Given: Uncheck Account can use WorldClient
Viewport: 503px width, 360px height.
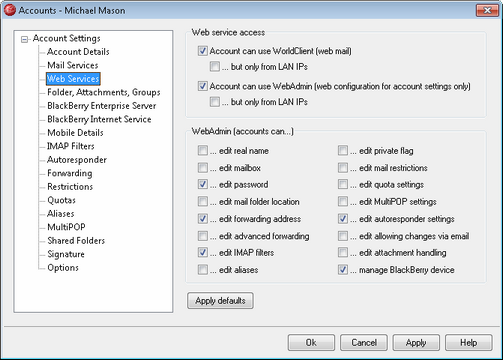Looking at the screenshot, I should [x=202, y=51].
